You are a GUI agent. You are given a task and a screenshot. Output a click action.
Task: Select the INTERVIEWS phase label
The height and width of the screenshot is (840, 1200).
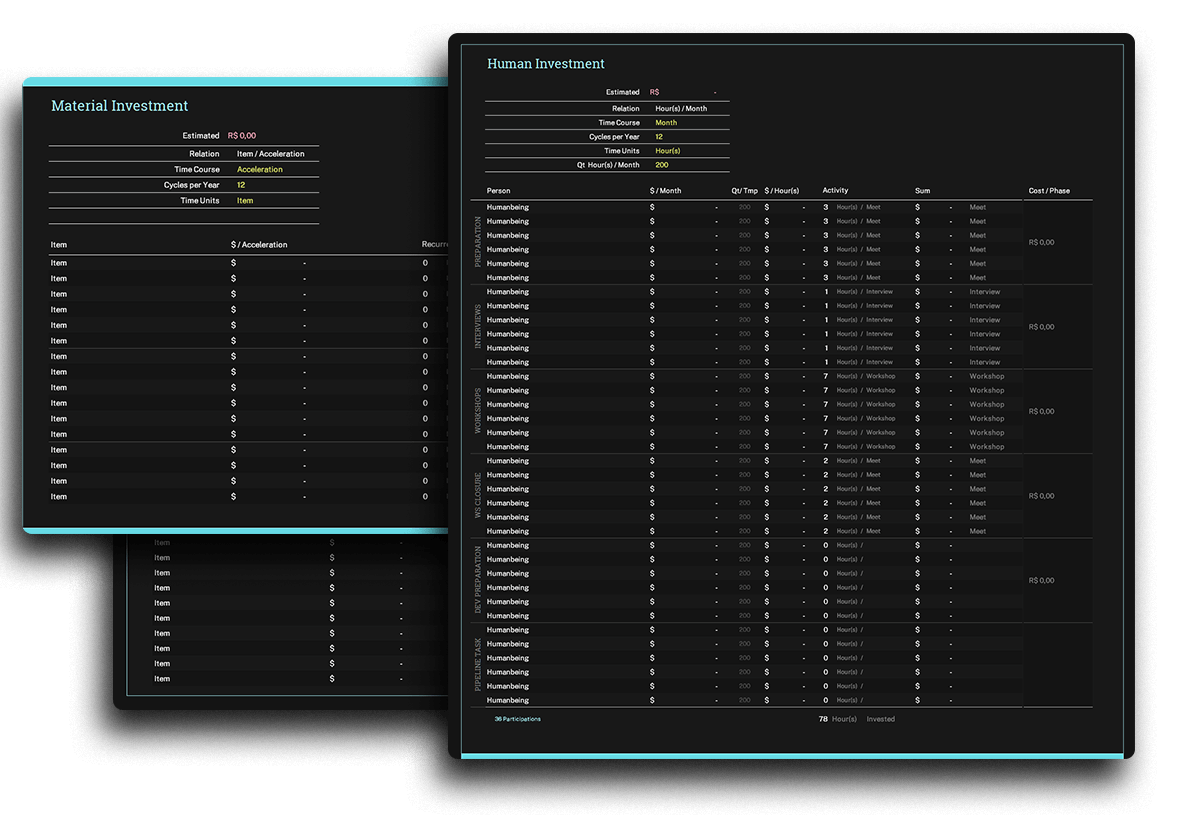click(477, 326)
